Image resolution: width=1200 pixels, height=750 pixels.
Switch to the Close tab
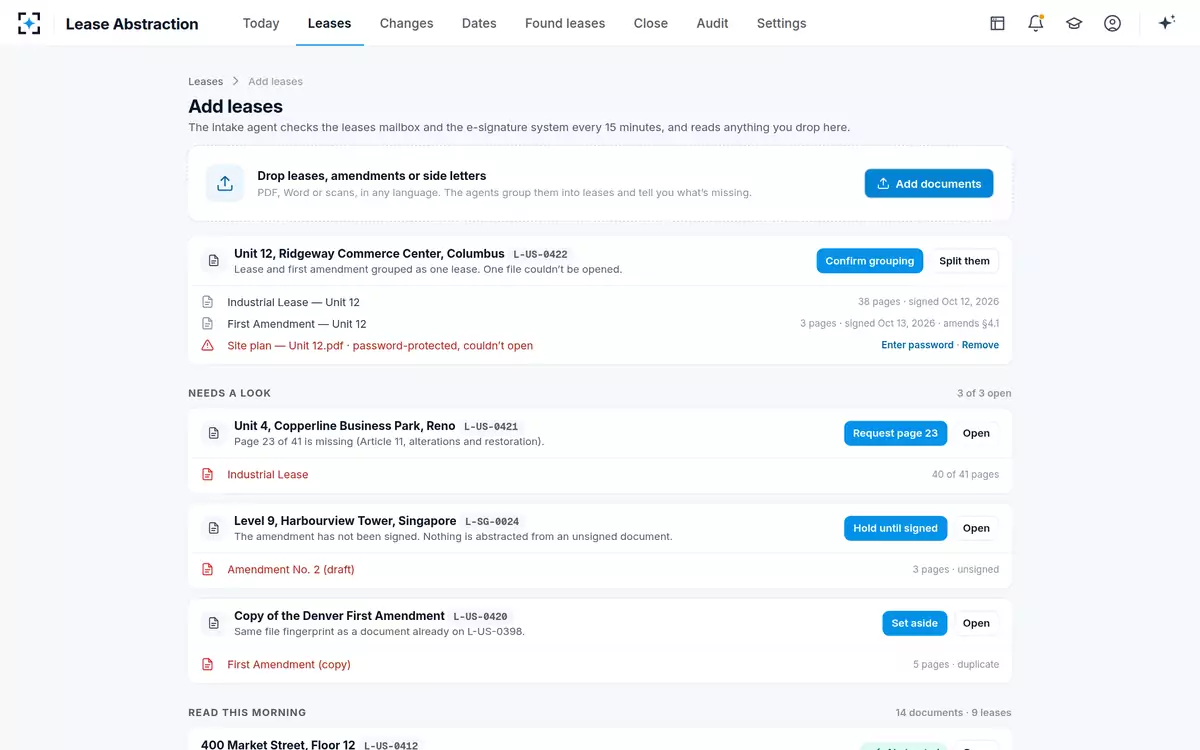tap(651, 23)
